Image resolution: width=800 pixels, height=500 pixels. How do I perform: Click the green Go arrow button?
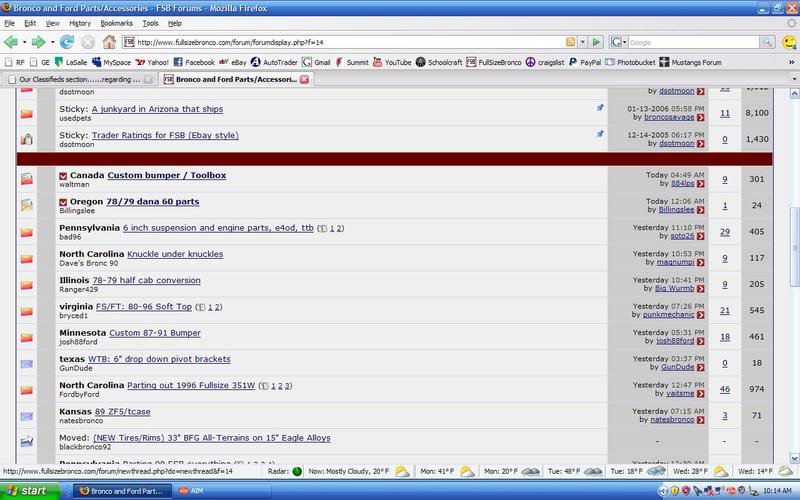pyautogui.click(x=596, y=42)
